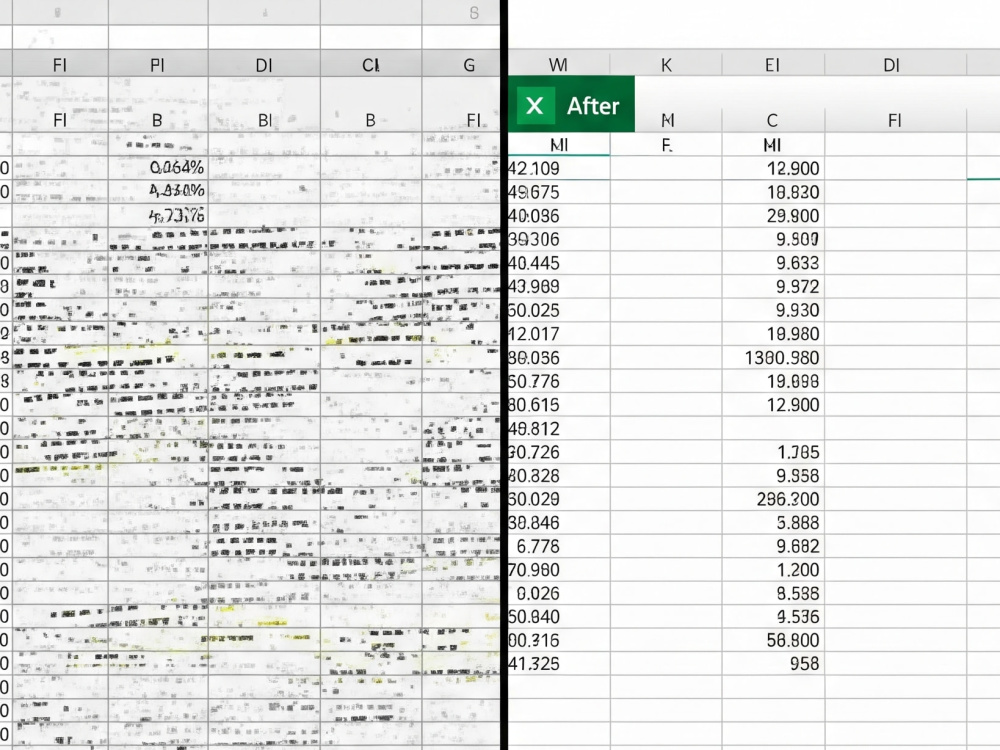Select the cell with value 6.776

pyautogui.click(x=559, y=546)
